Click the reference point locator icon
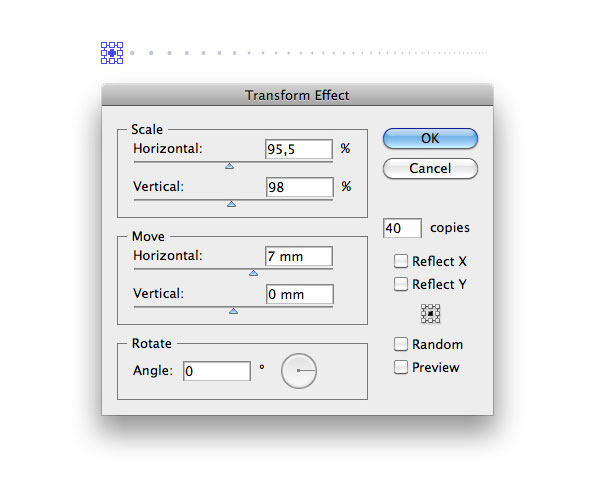This screenshot has width=596, height=484. (x=430, y=314)
